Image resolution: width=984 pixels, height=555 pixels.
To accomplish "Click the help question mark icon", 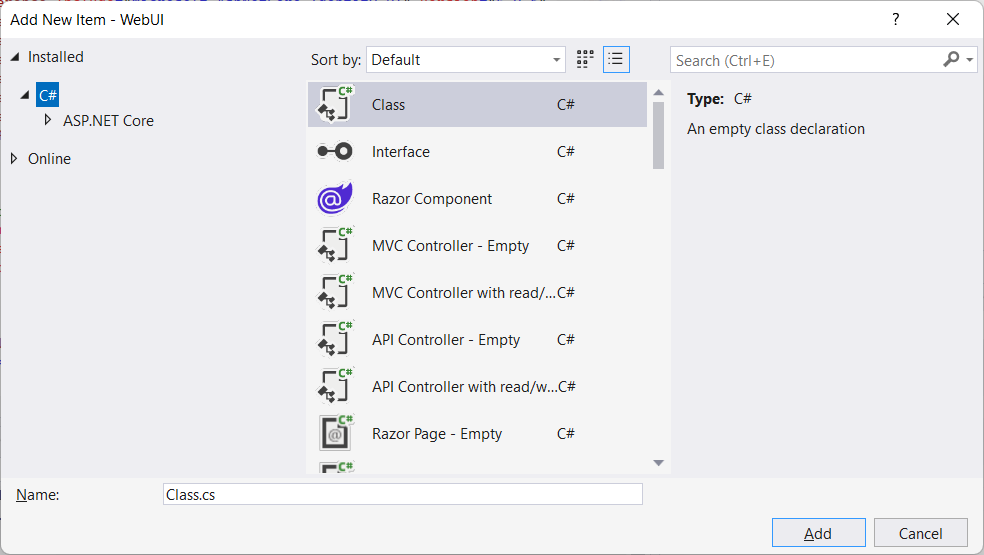I will (896, 20).
